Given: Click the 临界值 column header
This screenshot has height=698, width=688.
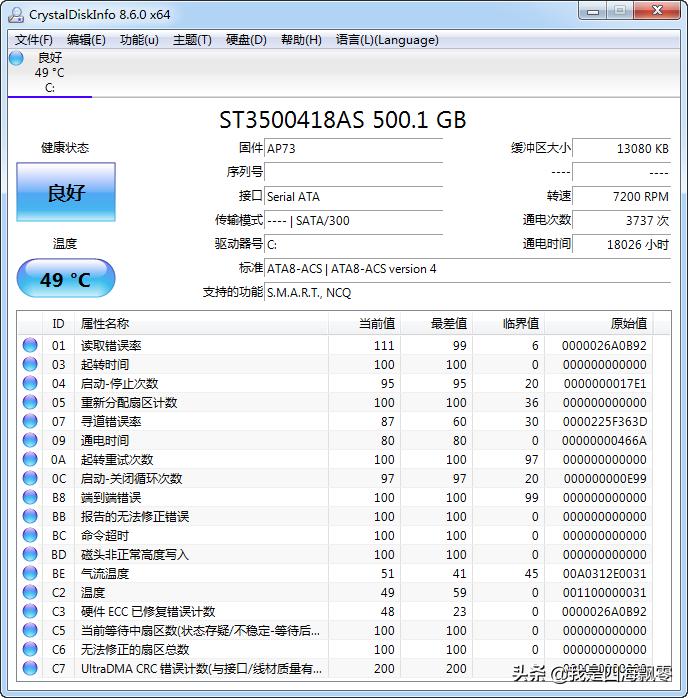Looking at the screenshot, I should [x=509, y=324].
